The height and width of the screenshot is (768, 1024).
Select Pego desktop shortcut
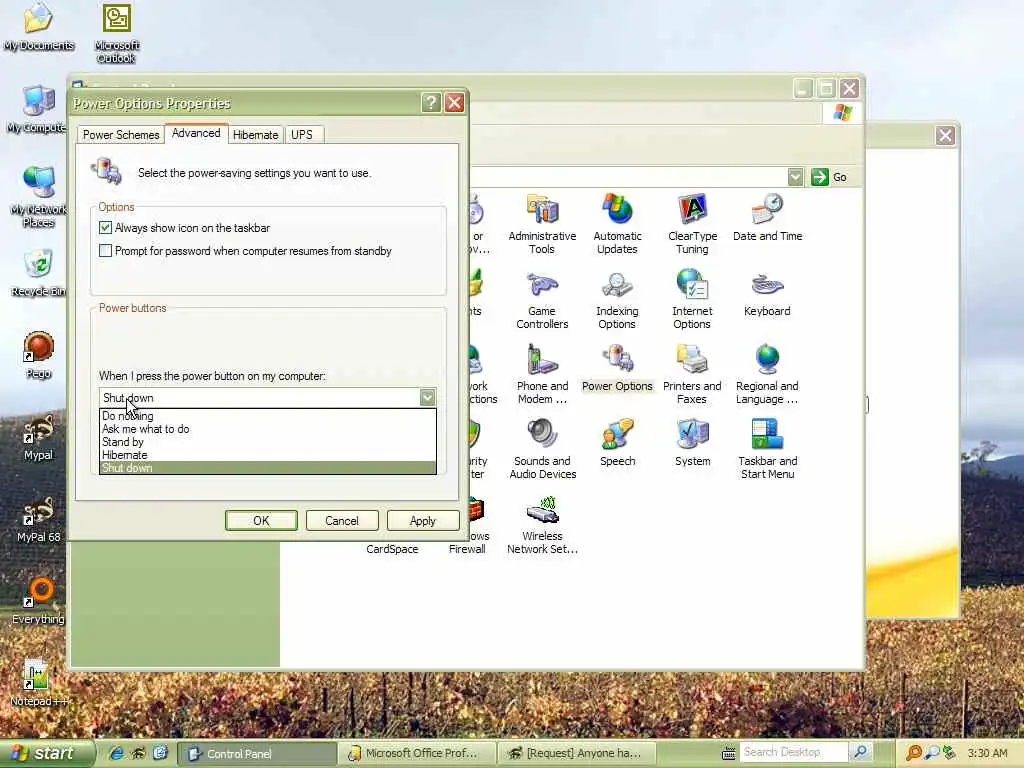[x=39, y=355]
